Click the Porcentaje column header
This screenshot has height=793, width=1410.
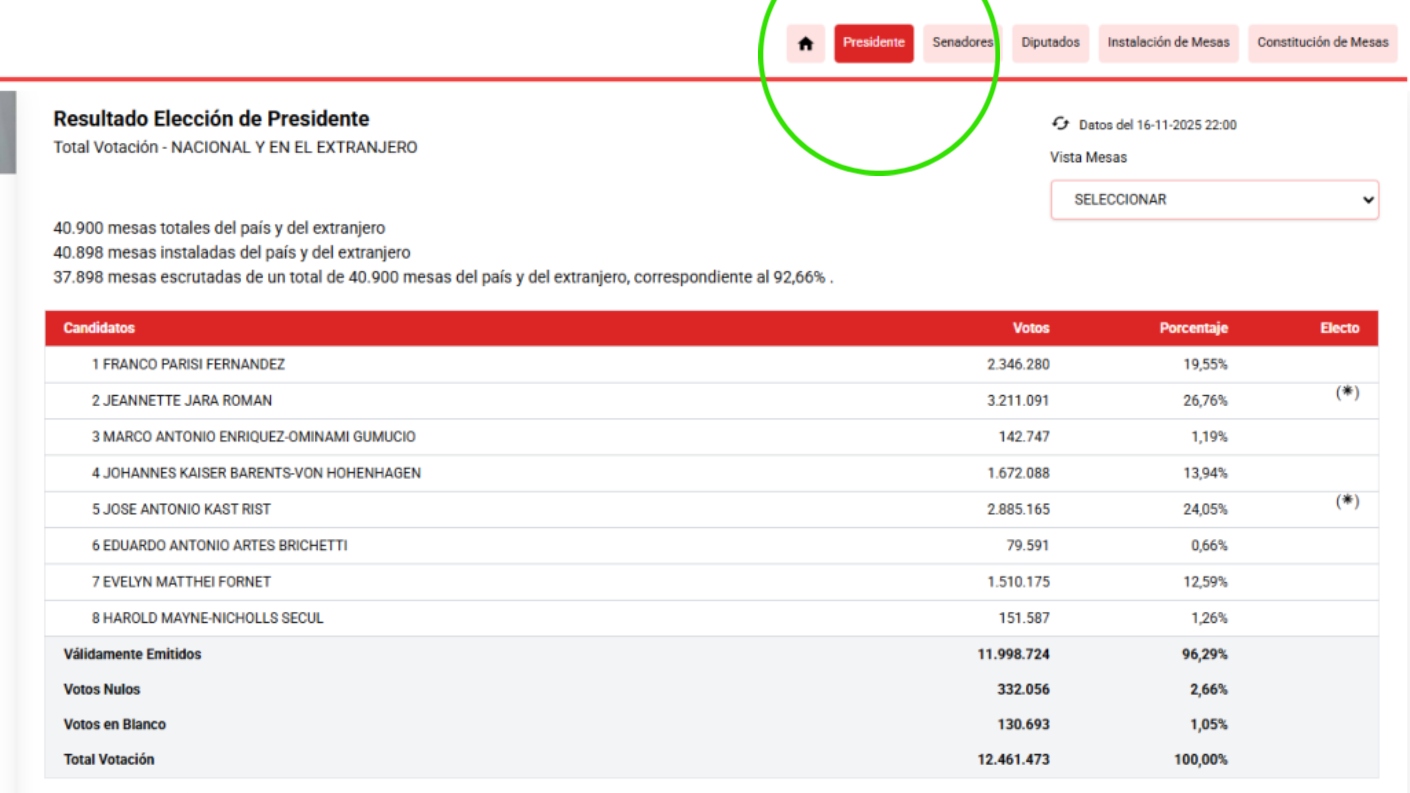[1193, 328]
